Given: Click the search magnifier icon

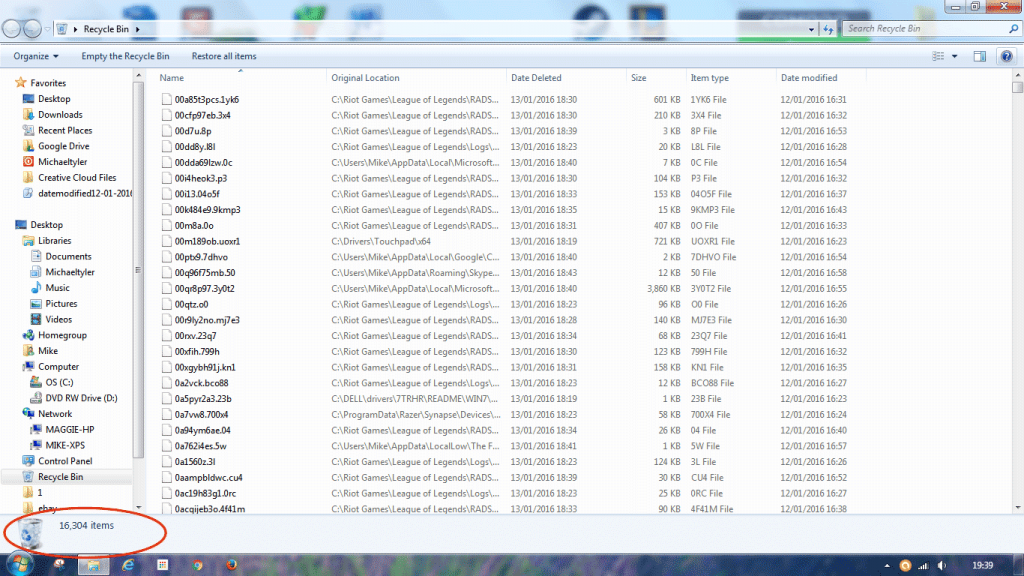Looking at the screenshot, I should point(1014,29).
